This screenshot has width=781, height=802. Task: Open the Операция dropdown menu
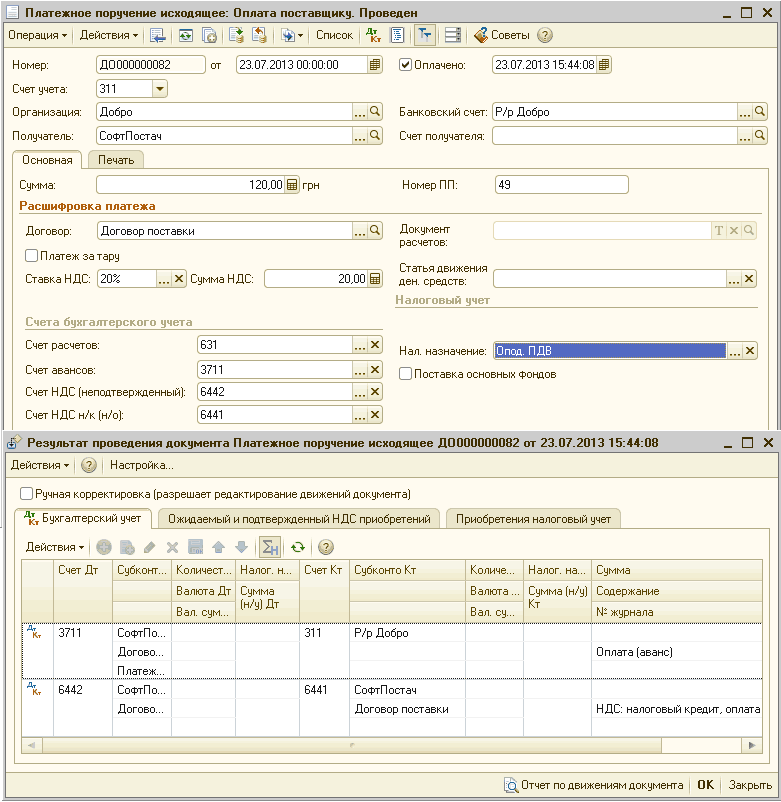coord(37,35)
